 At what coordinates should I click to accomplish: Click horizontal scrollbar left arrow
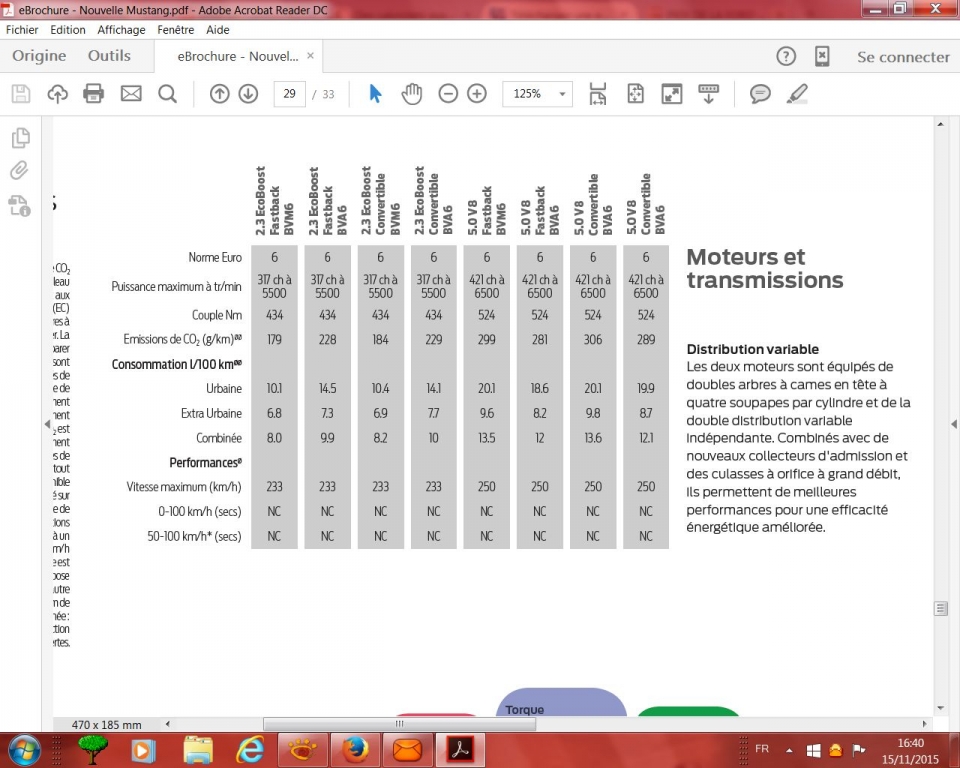[x=168, y=724]
